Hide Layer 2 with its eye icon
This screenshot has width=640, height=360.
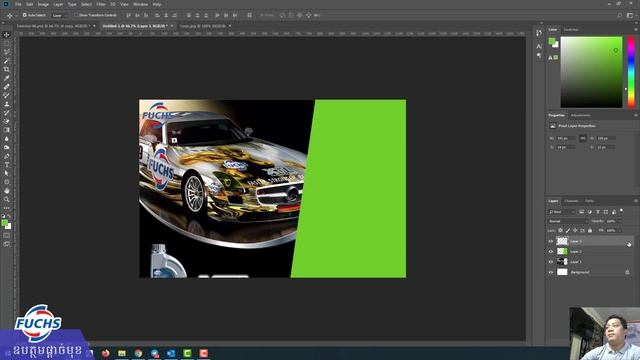551,251
